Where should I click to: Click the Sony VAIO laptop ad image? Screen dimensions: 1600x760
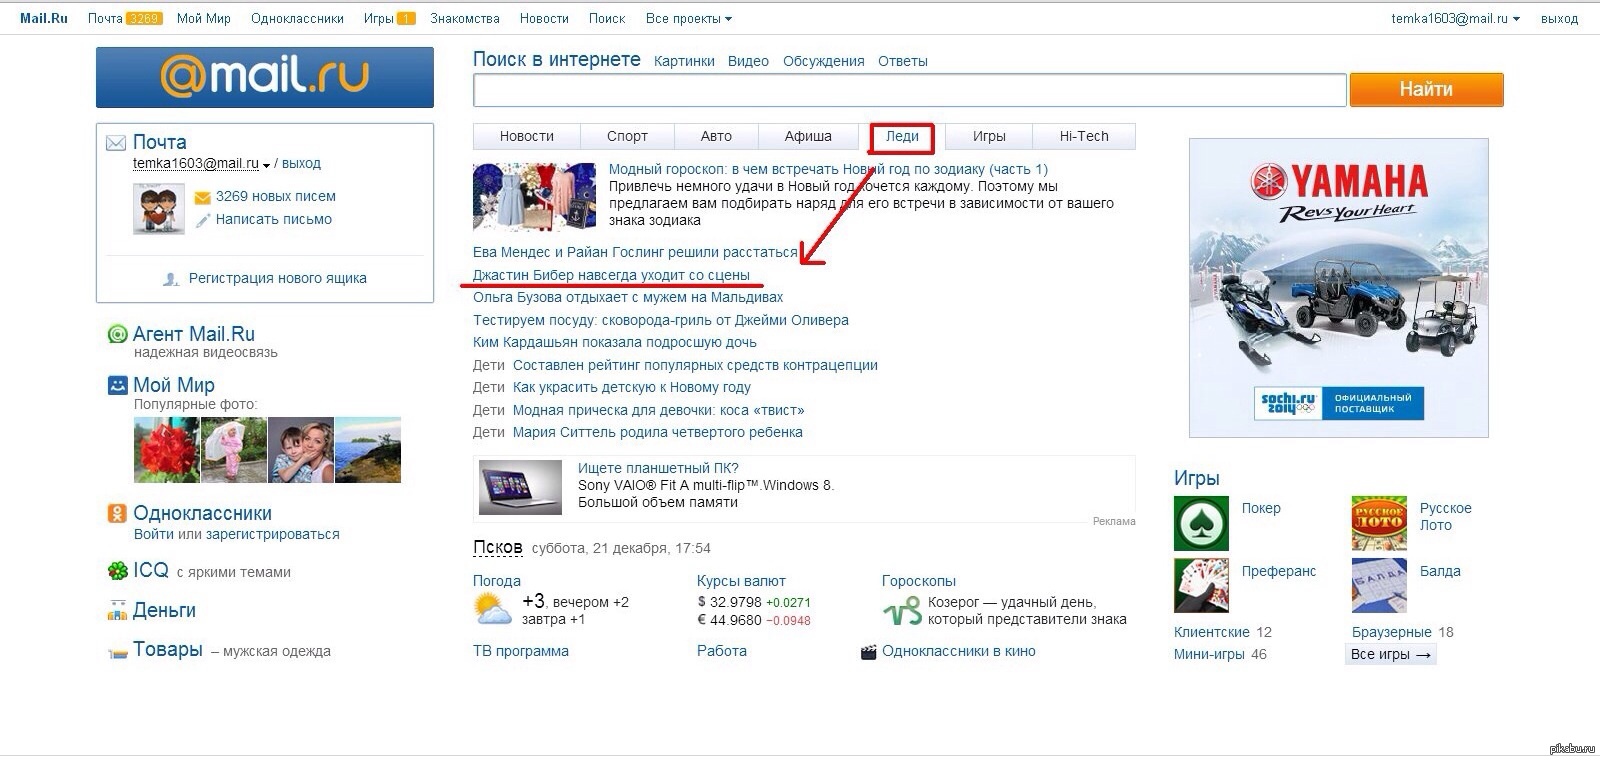[520, 487]
